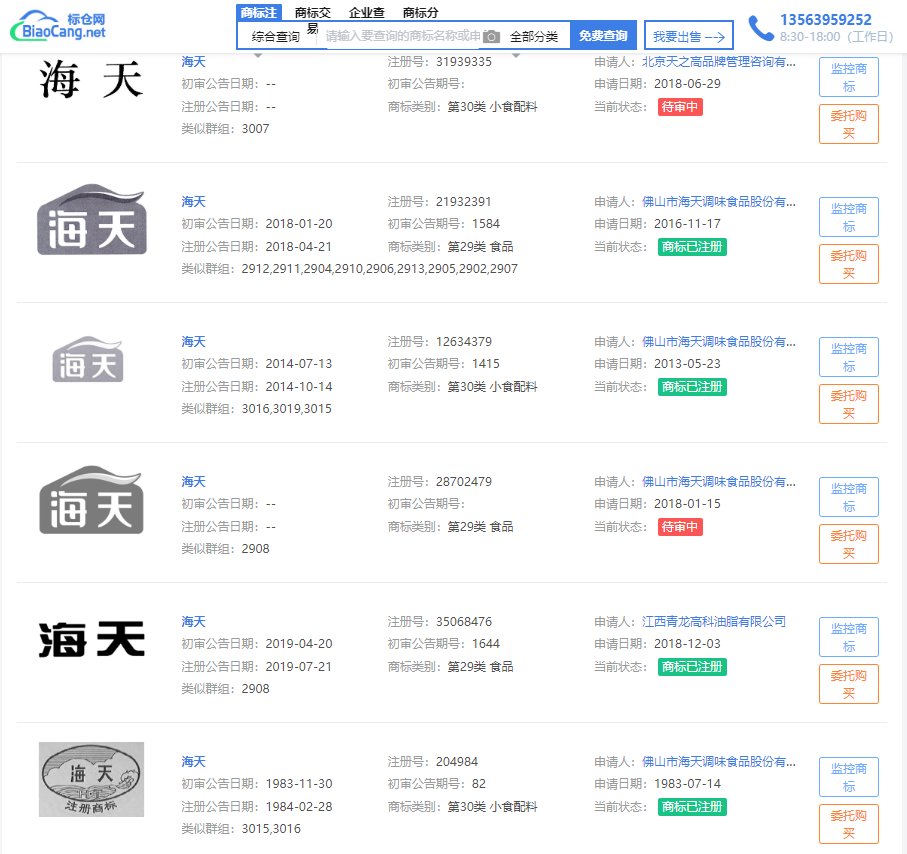The height and width of the screenshot is (854, 907).
Task: Click 待审中 status badge for 31939335
Action: (680, 107)
